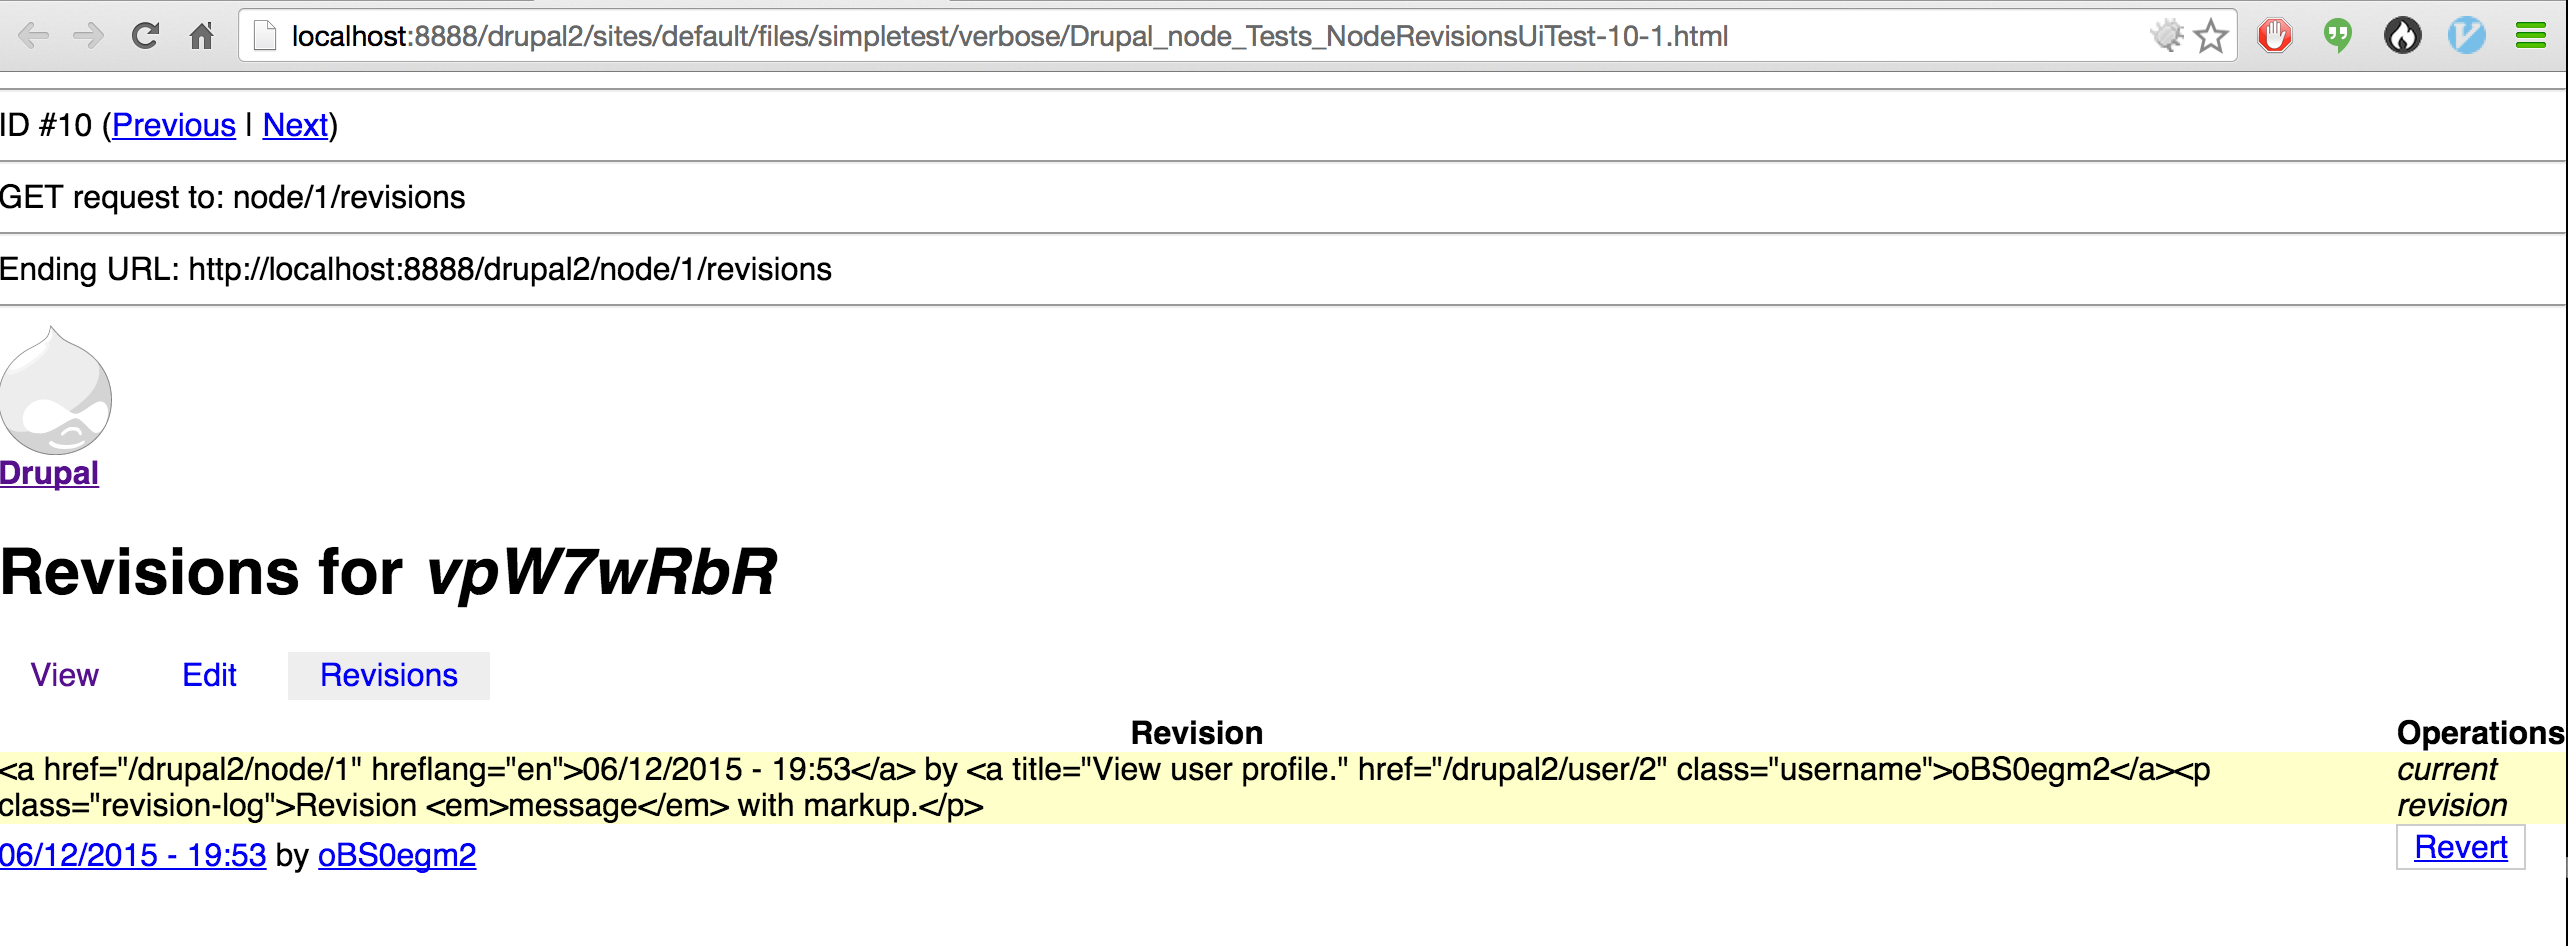Switch to the View tab

pyautogui.click(x=64, y=675)
